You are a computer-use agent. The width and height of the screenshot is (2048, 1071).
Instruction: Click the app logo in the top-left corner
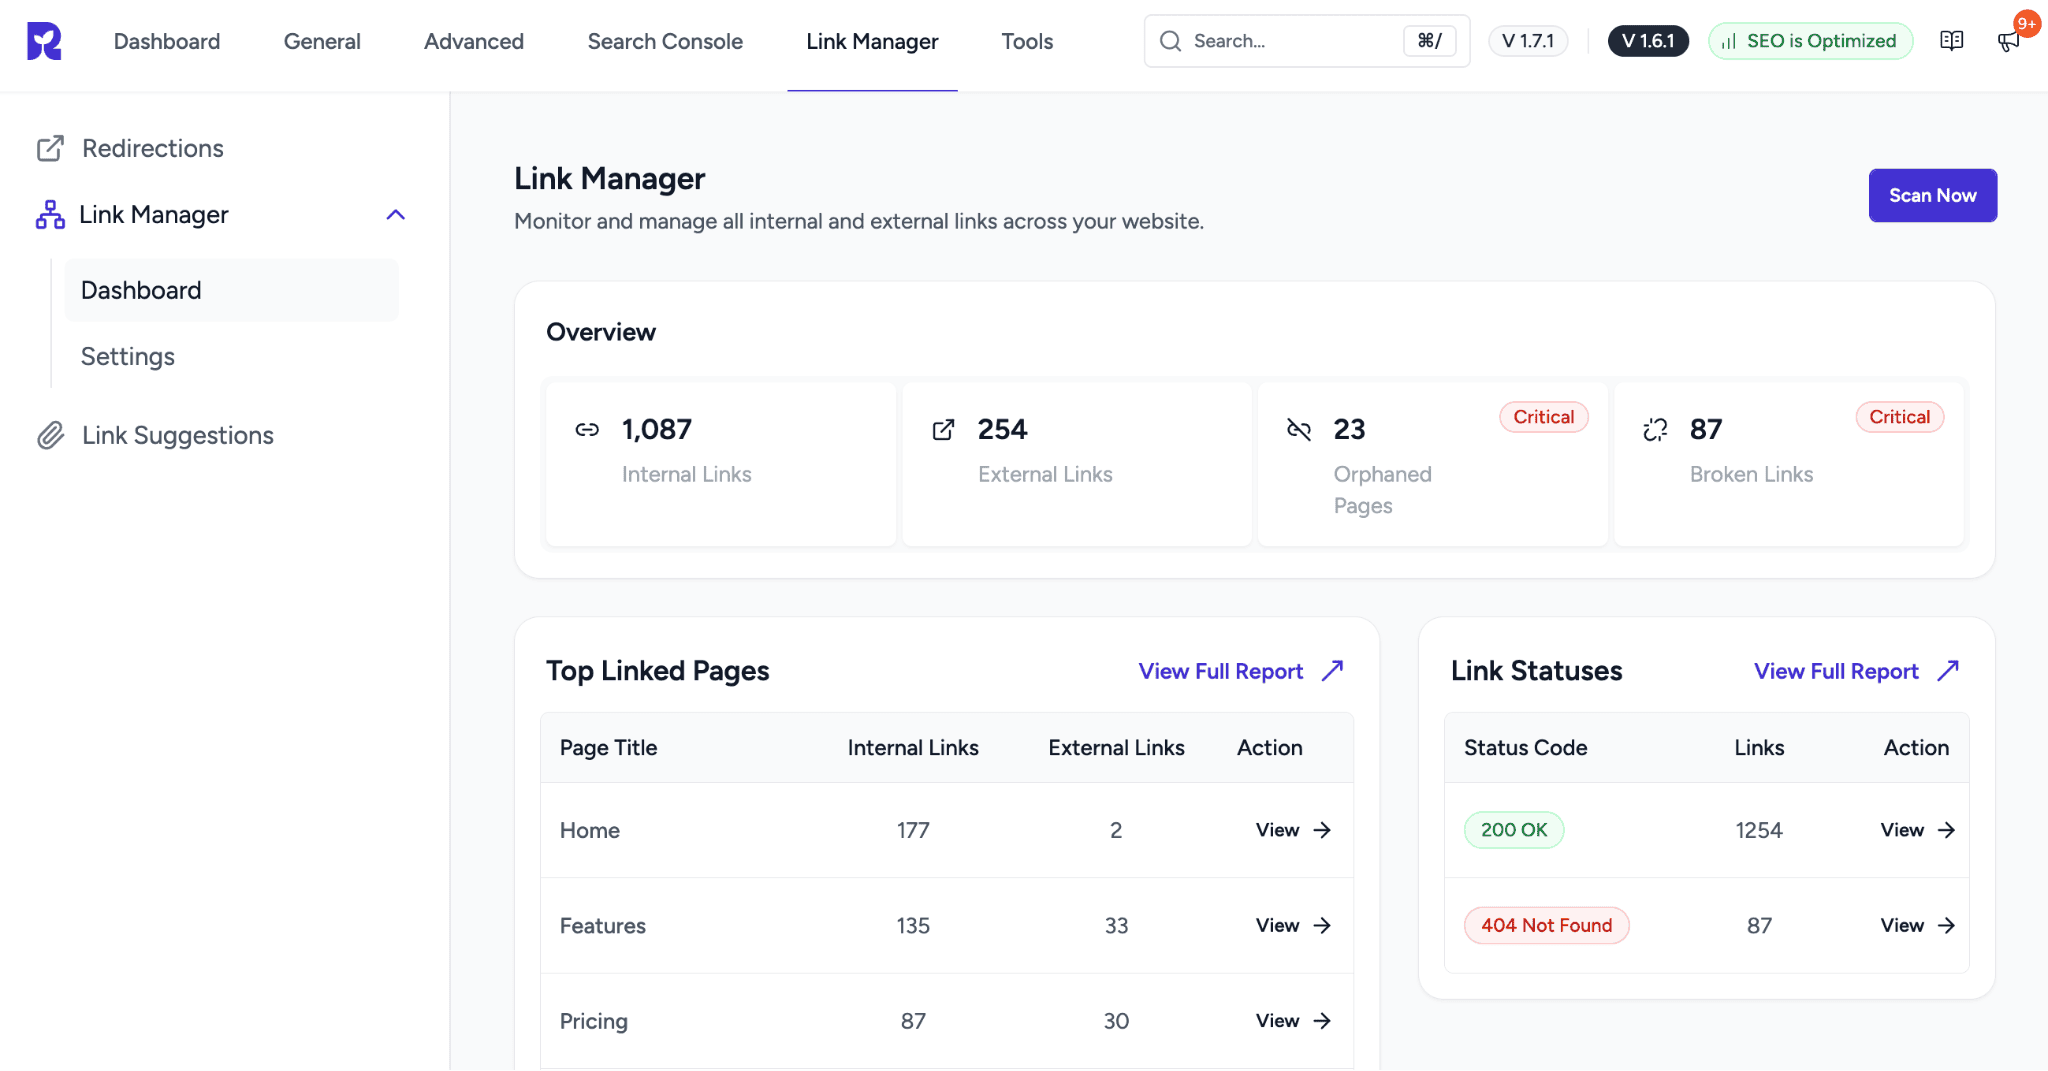click(x=44, y=41)
